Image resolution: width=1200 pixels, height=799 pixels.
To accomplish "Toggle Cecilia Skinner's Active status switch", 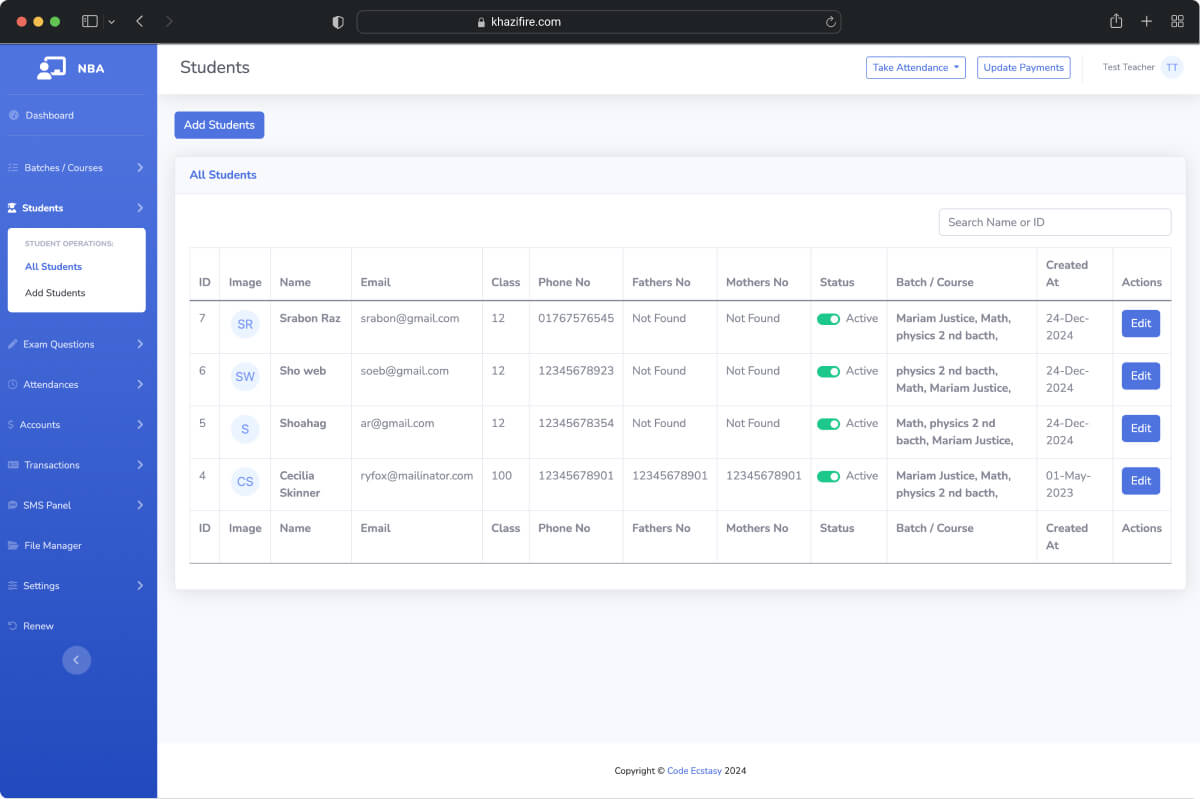I will coord(828,476).
